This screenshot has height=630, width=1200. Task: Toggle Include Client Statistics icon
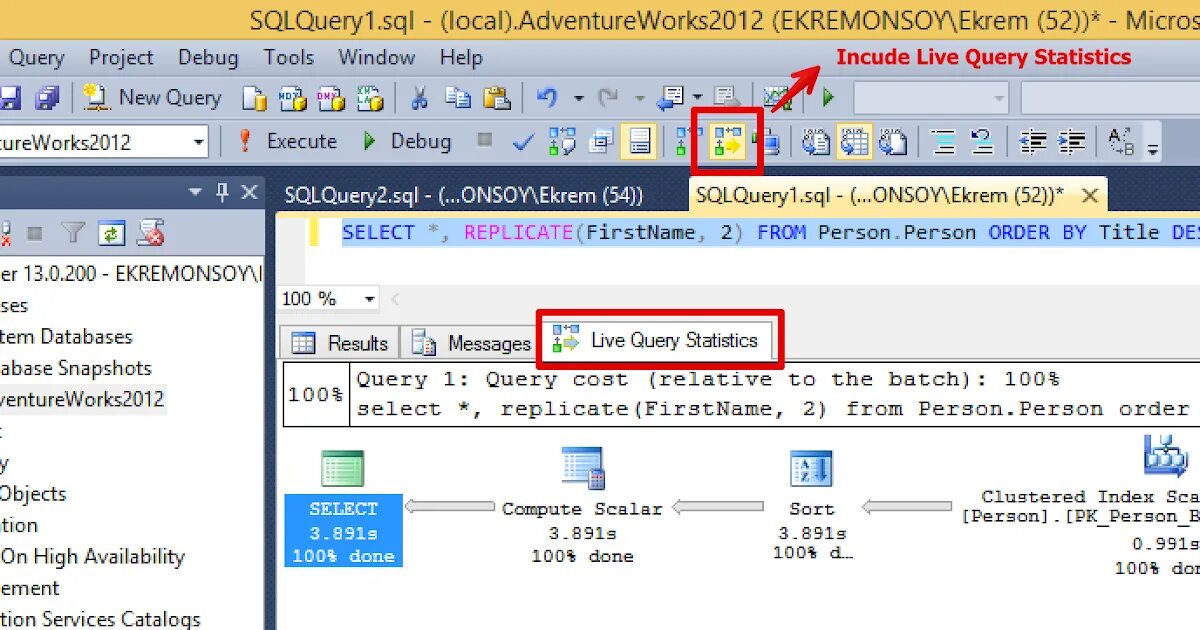[x=767, y=142]
